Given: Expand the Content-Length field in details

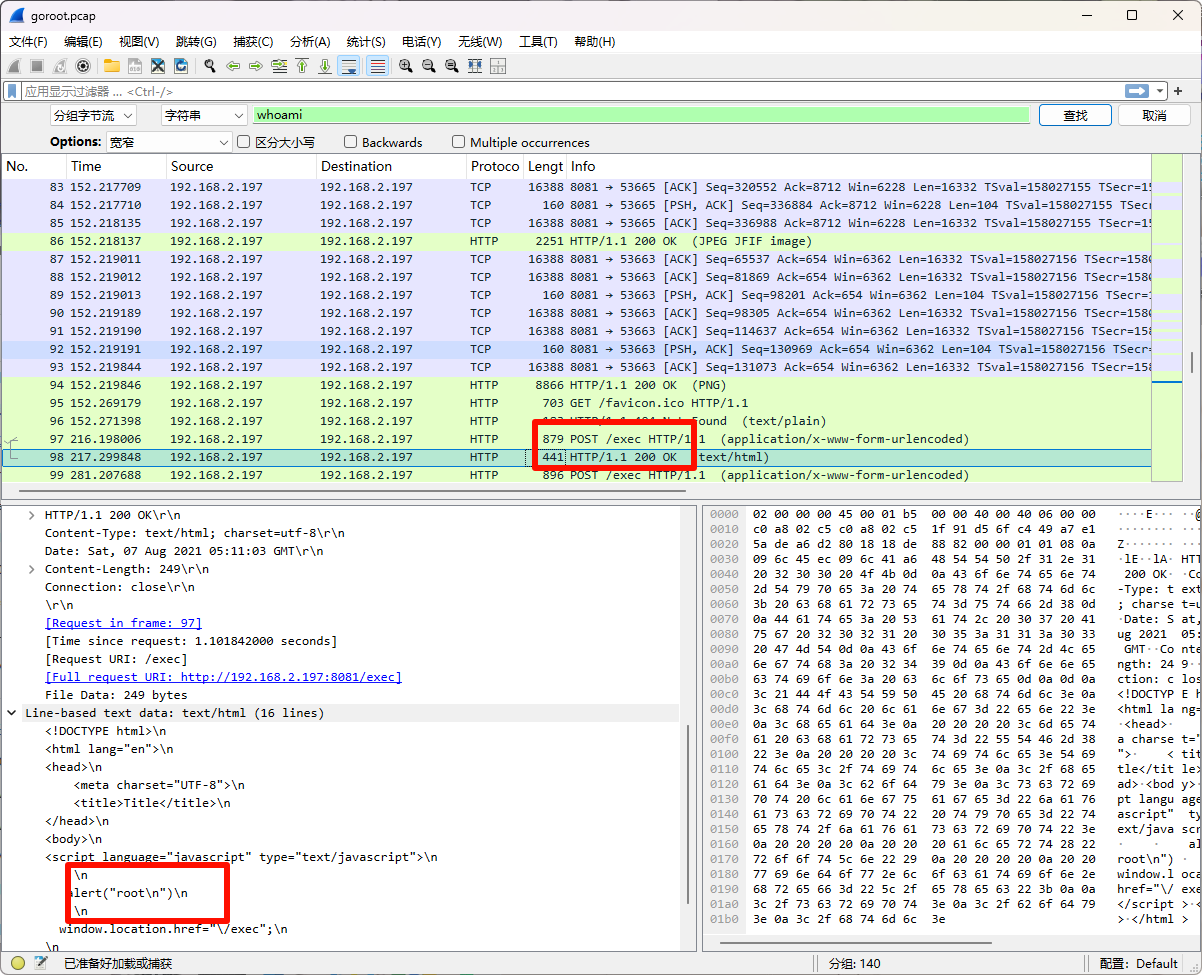Looking at the screenshot, I should (32, 569).
